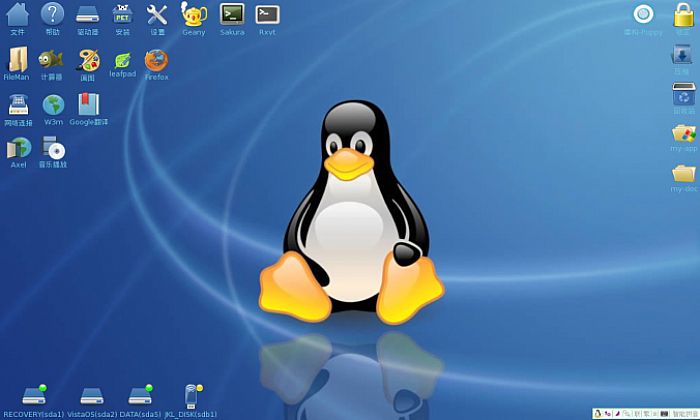Open the 帮助 help question mark icon
This screenshot has height=420, width=700.
53,13
